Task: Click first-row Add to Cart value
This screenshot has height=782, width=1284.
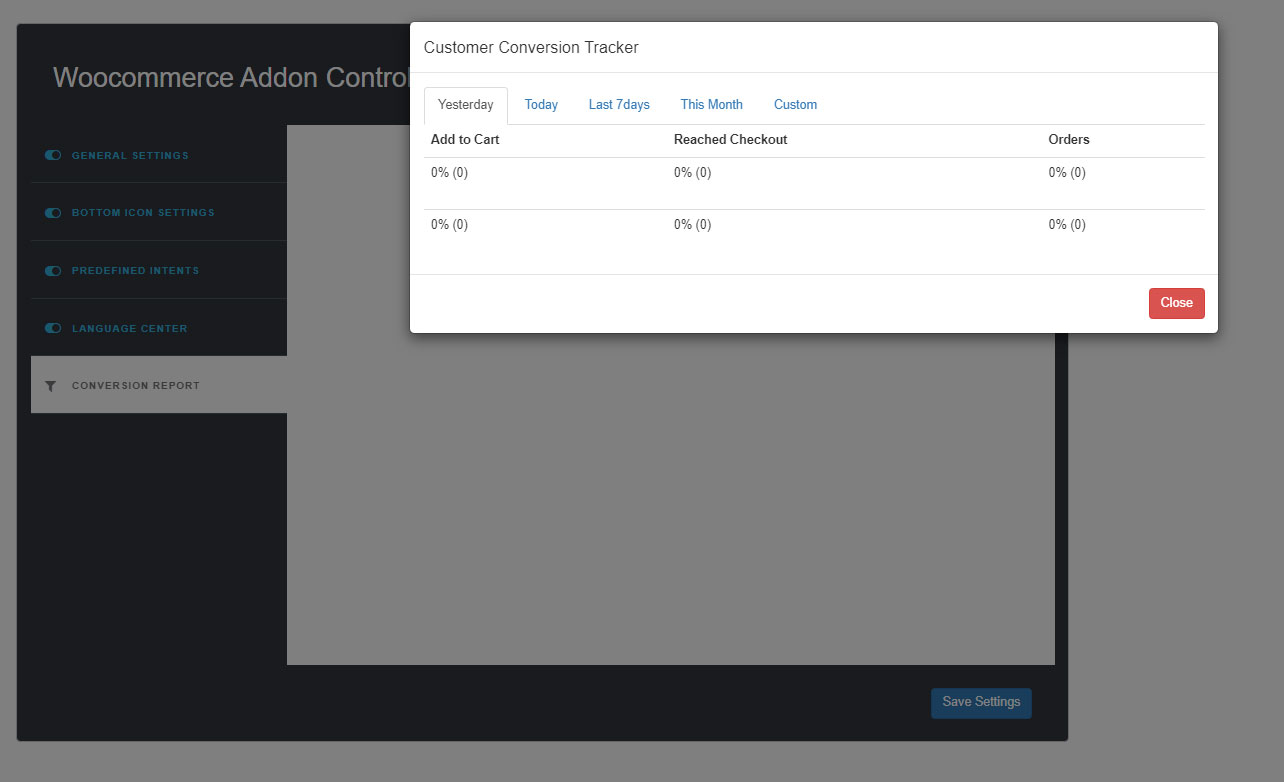Action: point(449,173)
